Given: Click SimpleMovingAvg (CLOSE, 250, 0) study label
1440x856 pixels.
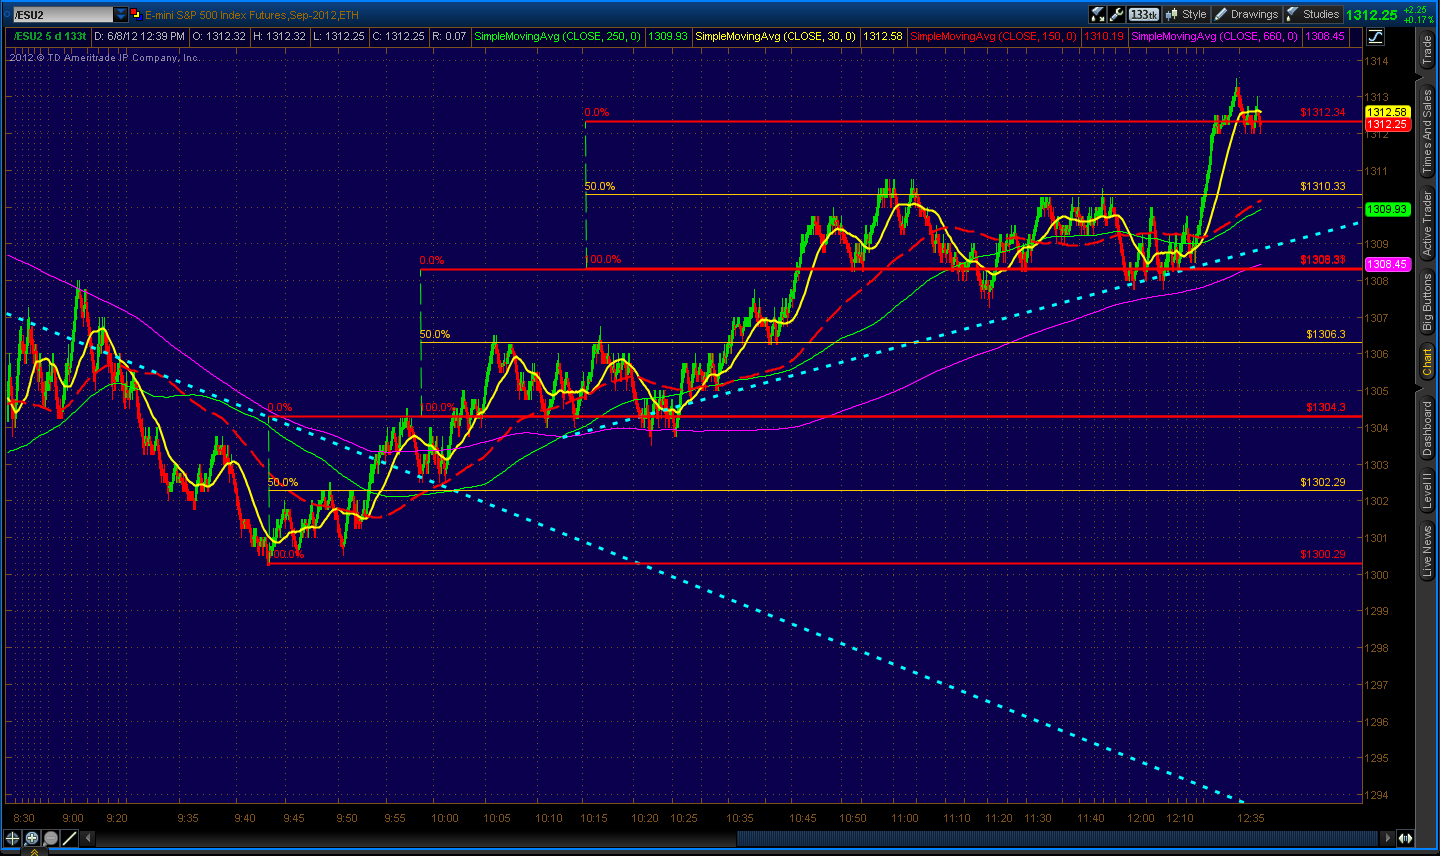Looking at the screenshot, I should coord(558,36).
